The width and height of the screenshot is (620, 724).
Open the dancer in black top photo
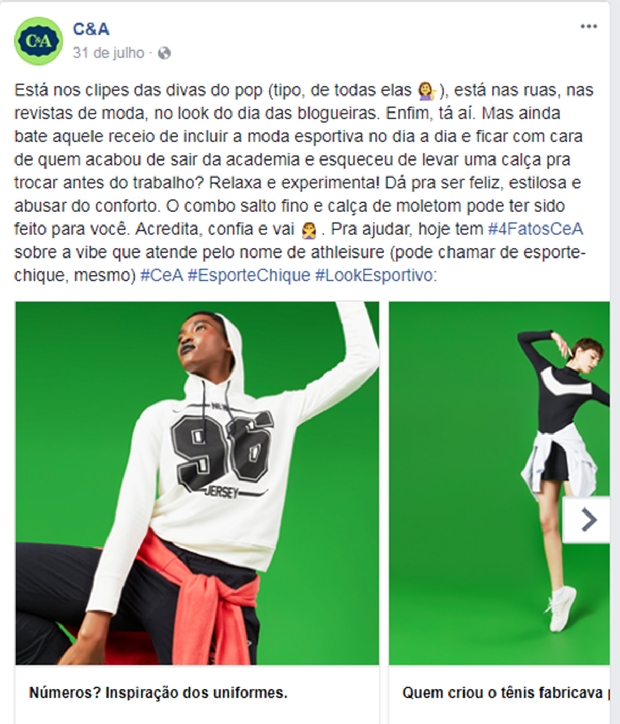coord(499,483)
